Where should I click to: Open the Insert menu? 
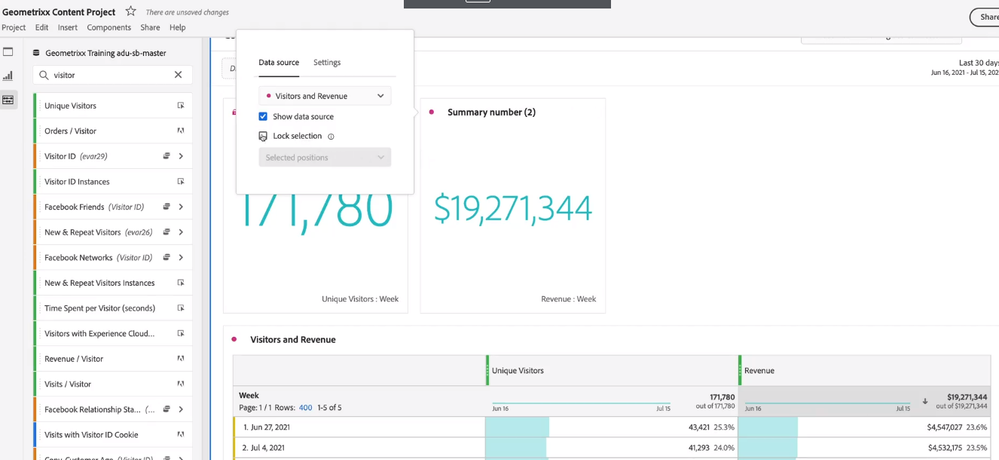(68, 28)
